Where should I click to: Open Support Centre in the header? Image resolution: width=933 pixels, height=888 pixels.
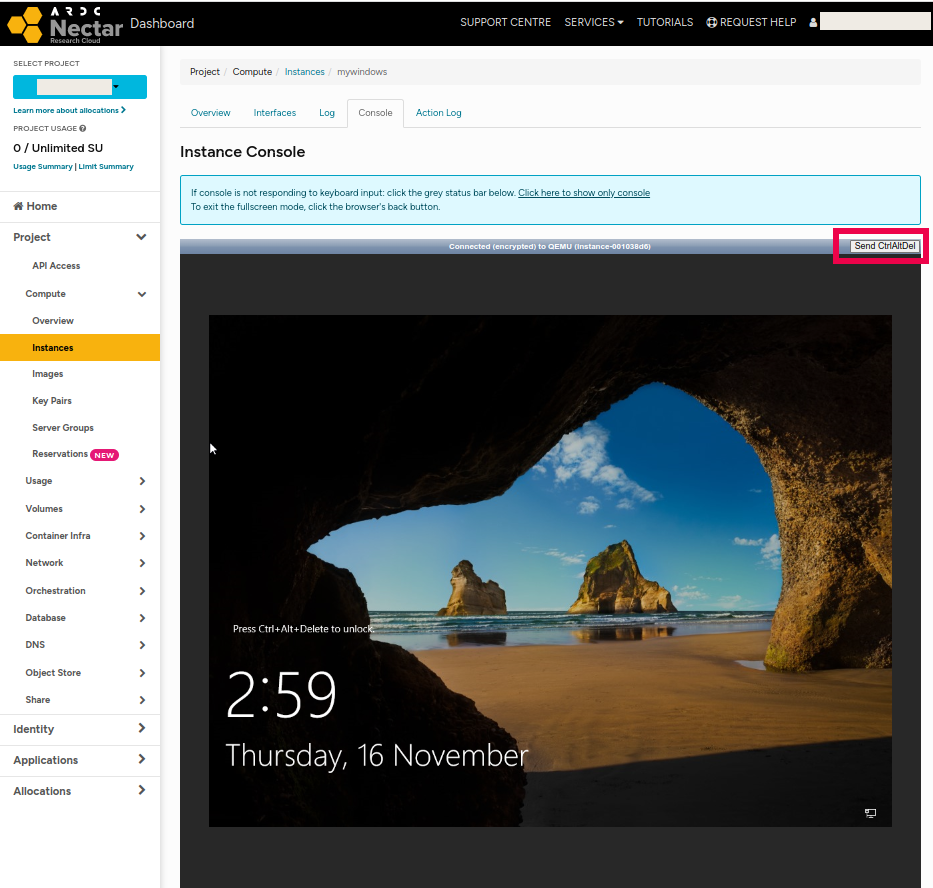[505, 23]
